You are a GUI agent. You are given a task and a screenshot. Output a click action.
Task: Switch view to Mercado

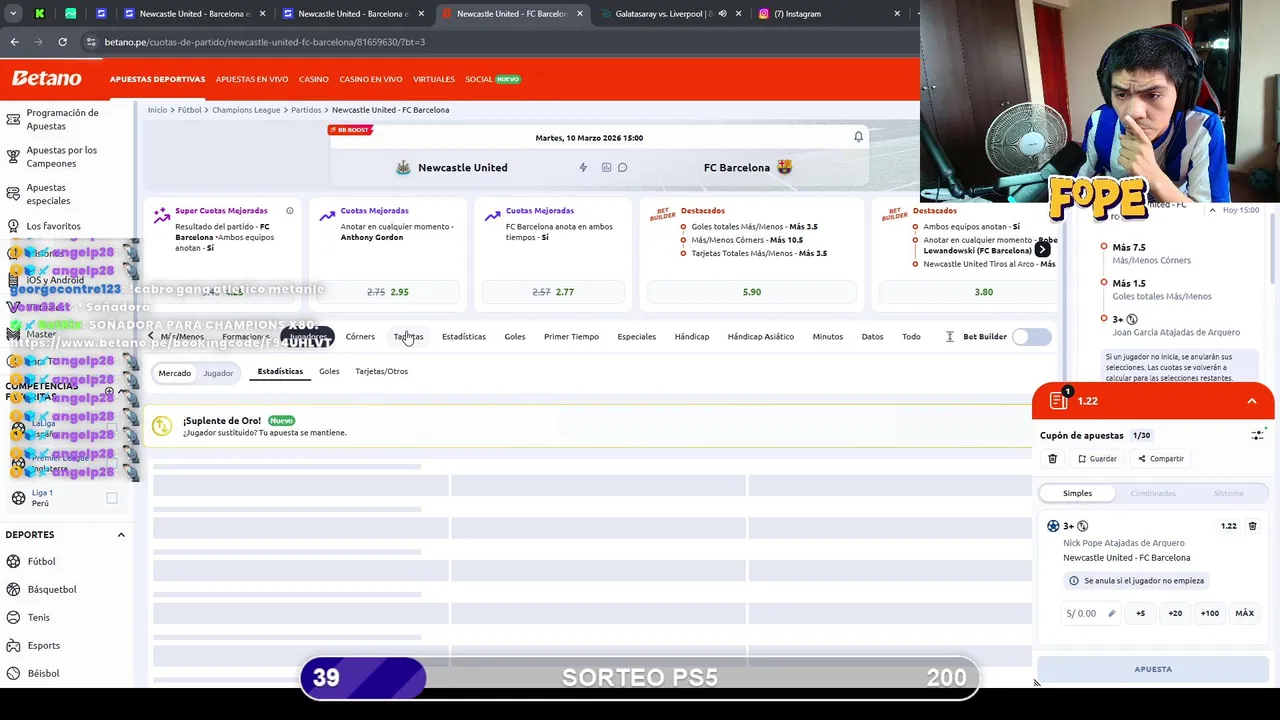pyautogui.click(x=174, y=373)
